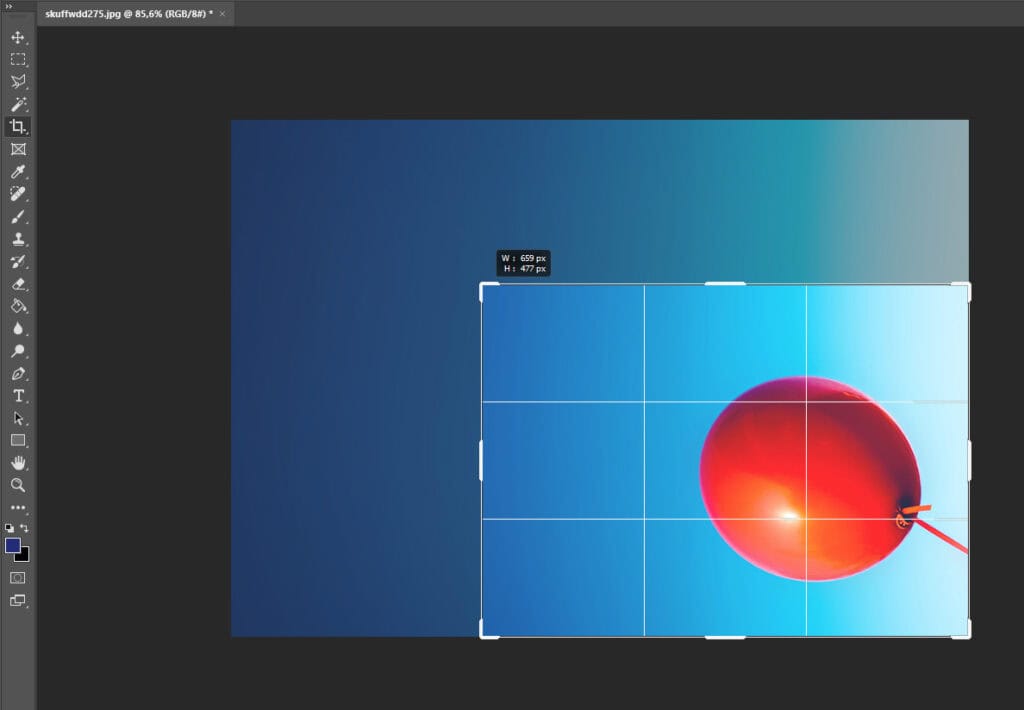This screenshot has height=710, width=1024.
Task: Select the Eraser tool
Action: pos(17,283)
